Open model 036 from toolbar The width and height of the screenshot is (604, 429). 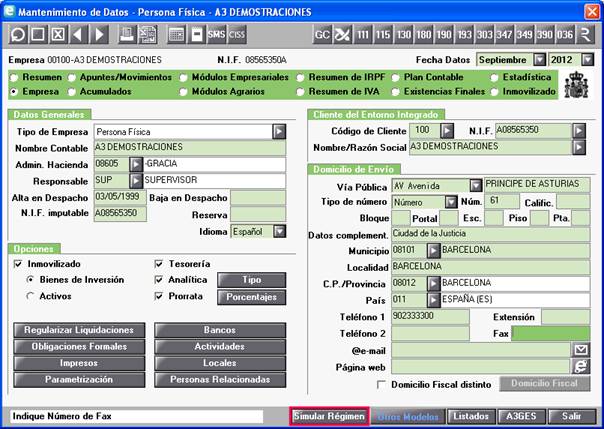pyautogui.click(x=565, y=35)
